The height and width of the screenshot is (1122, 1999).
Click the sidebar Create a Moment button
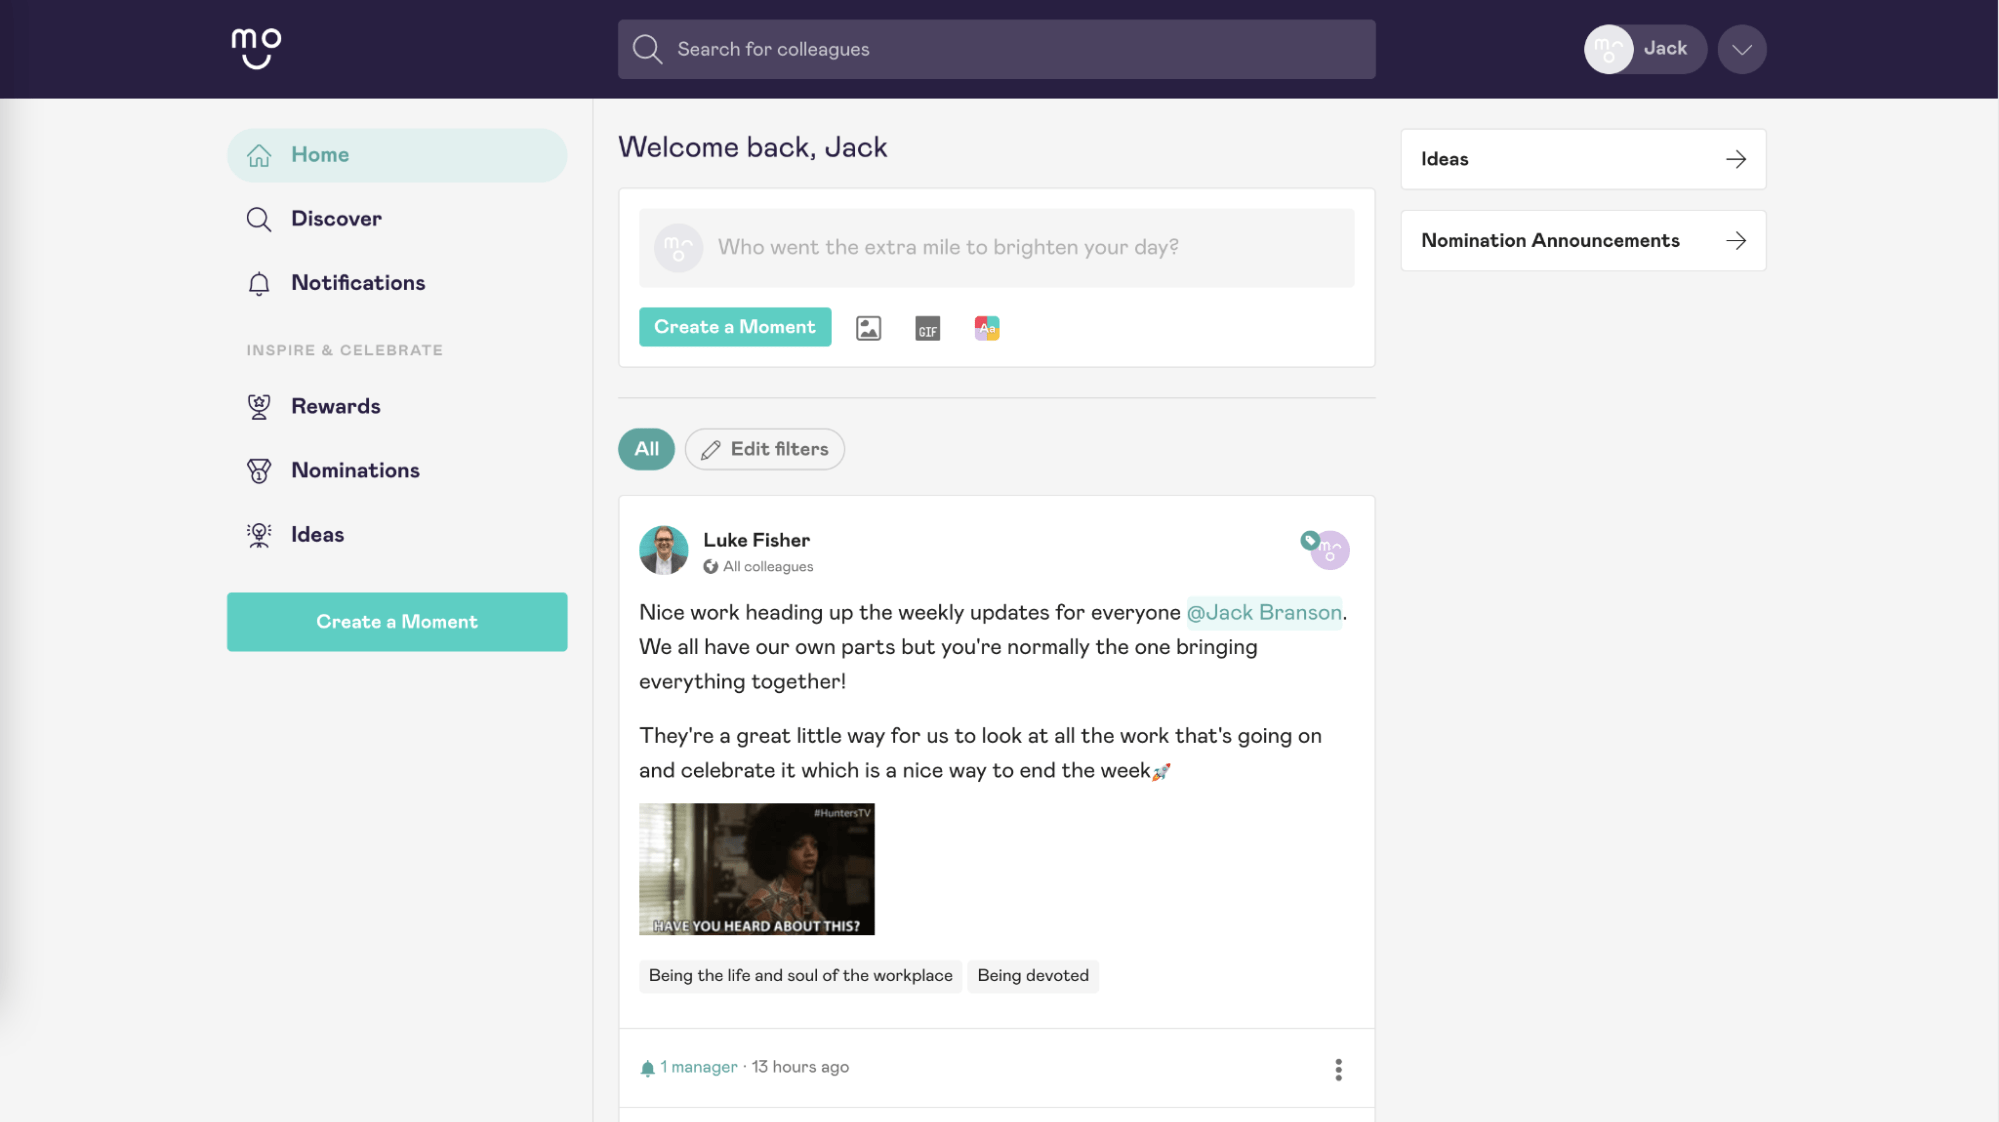pos(397,622)
